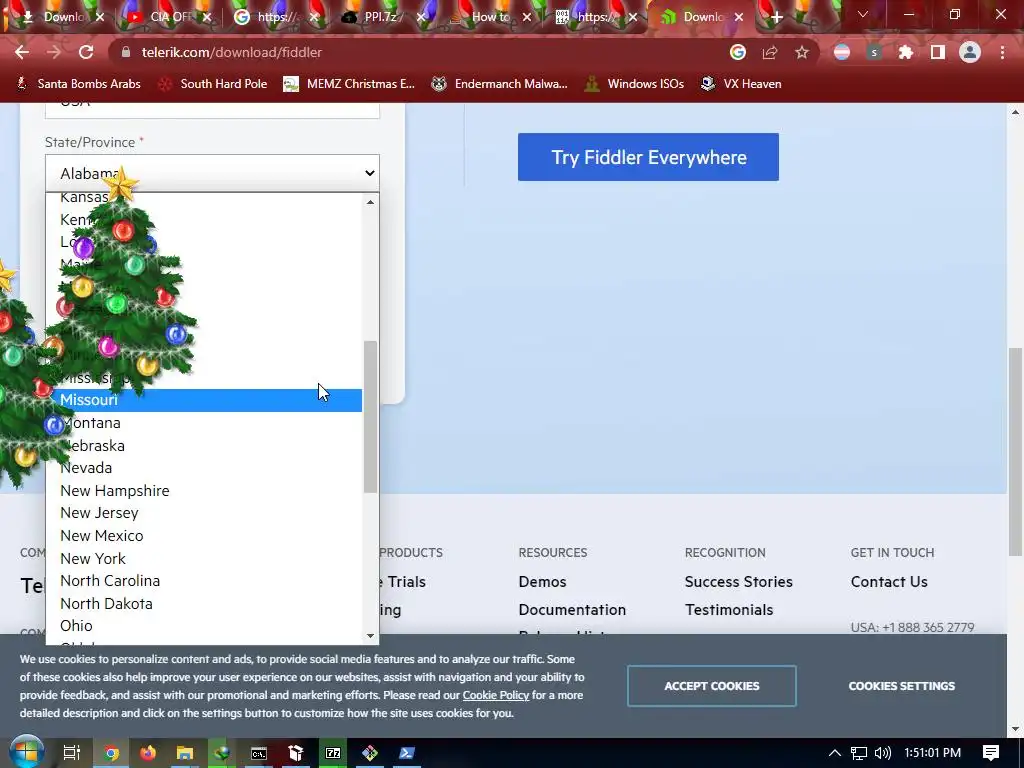Collapse the State/Province Alabama dropdown
This screenshot has width=1024, height=768.
pyautogui.click(x=212, y=173)
